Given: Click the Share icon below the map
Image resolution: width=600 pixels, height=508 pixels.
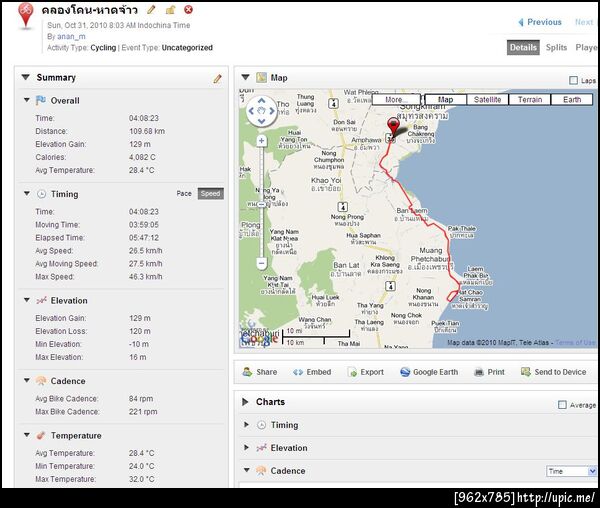Looking at the screenshot, I should (248, 371).
